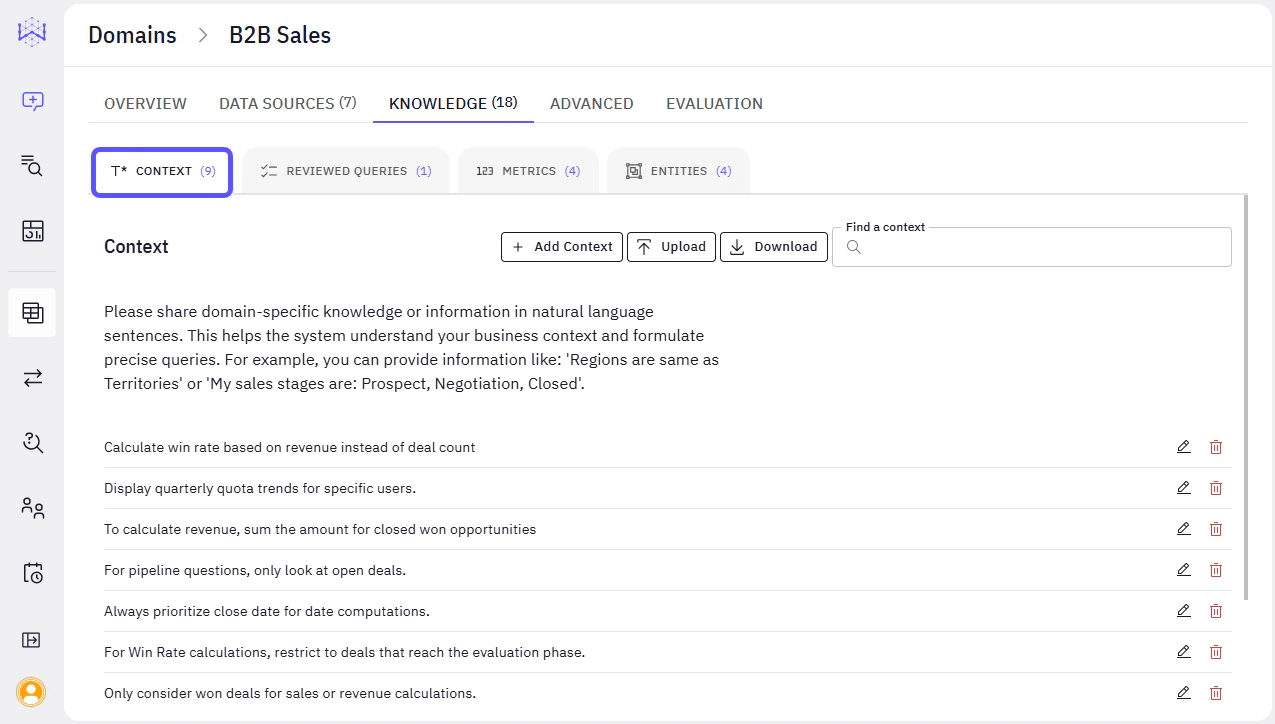
Task: Open the users management icon
Action: point(31,508)
